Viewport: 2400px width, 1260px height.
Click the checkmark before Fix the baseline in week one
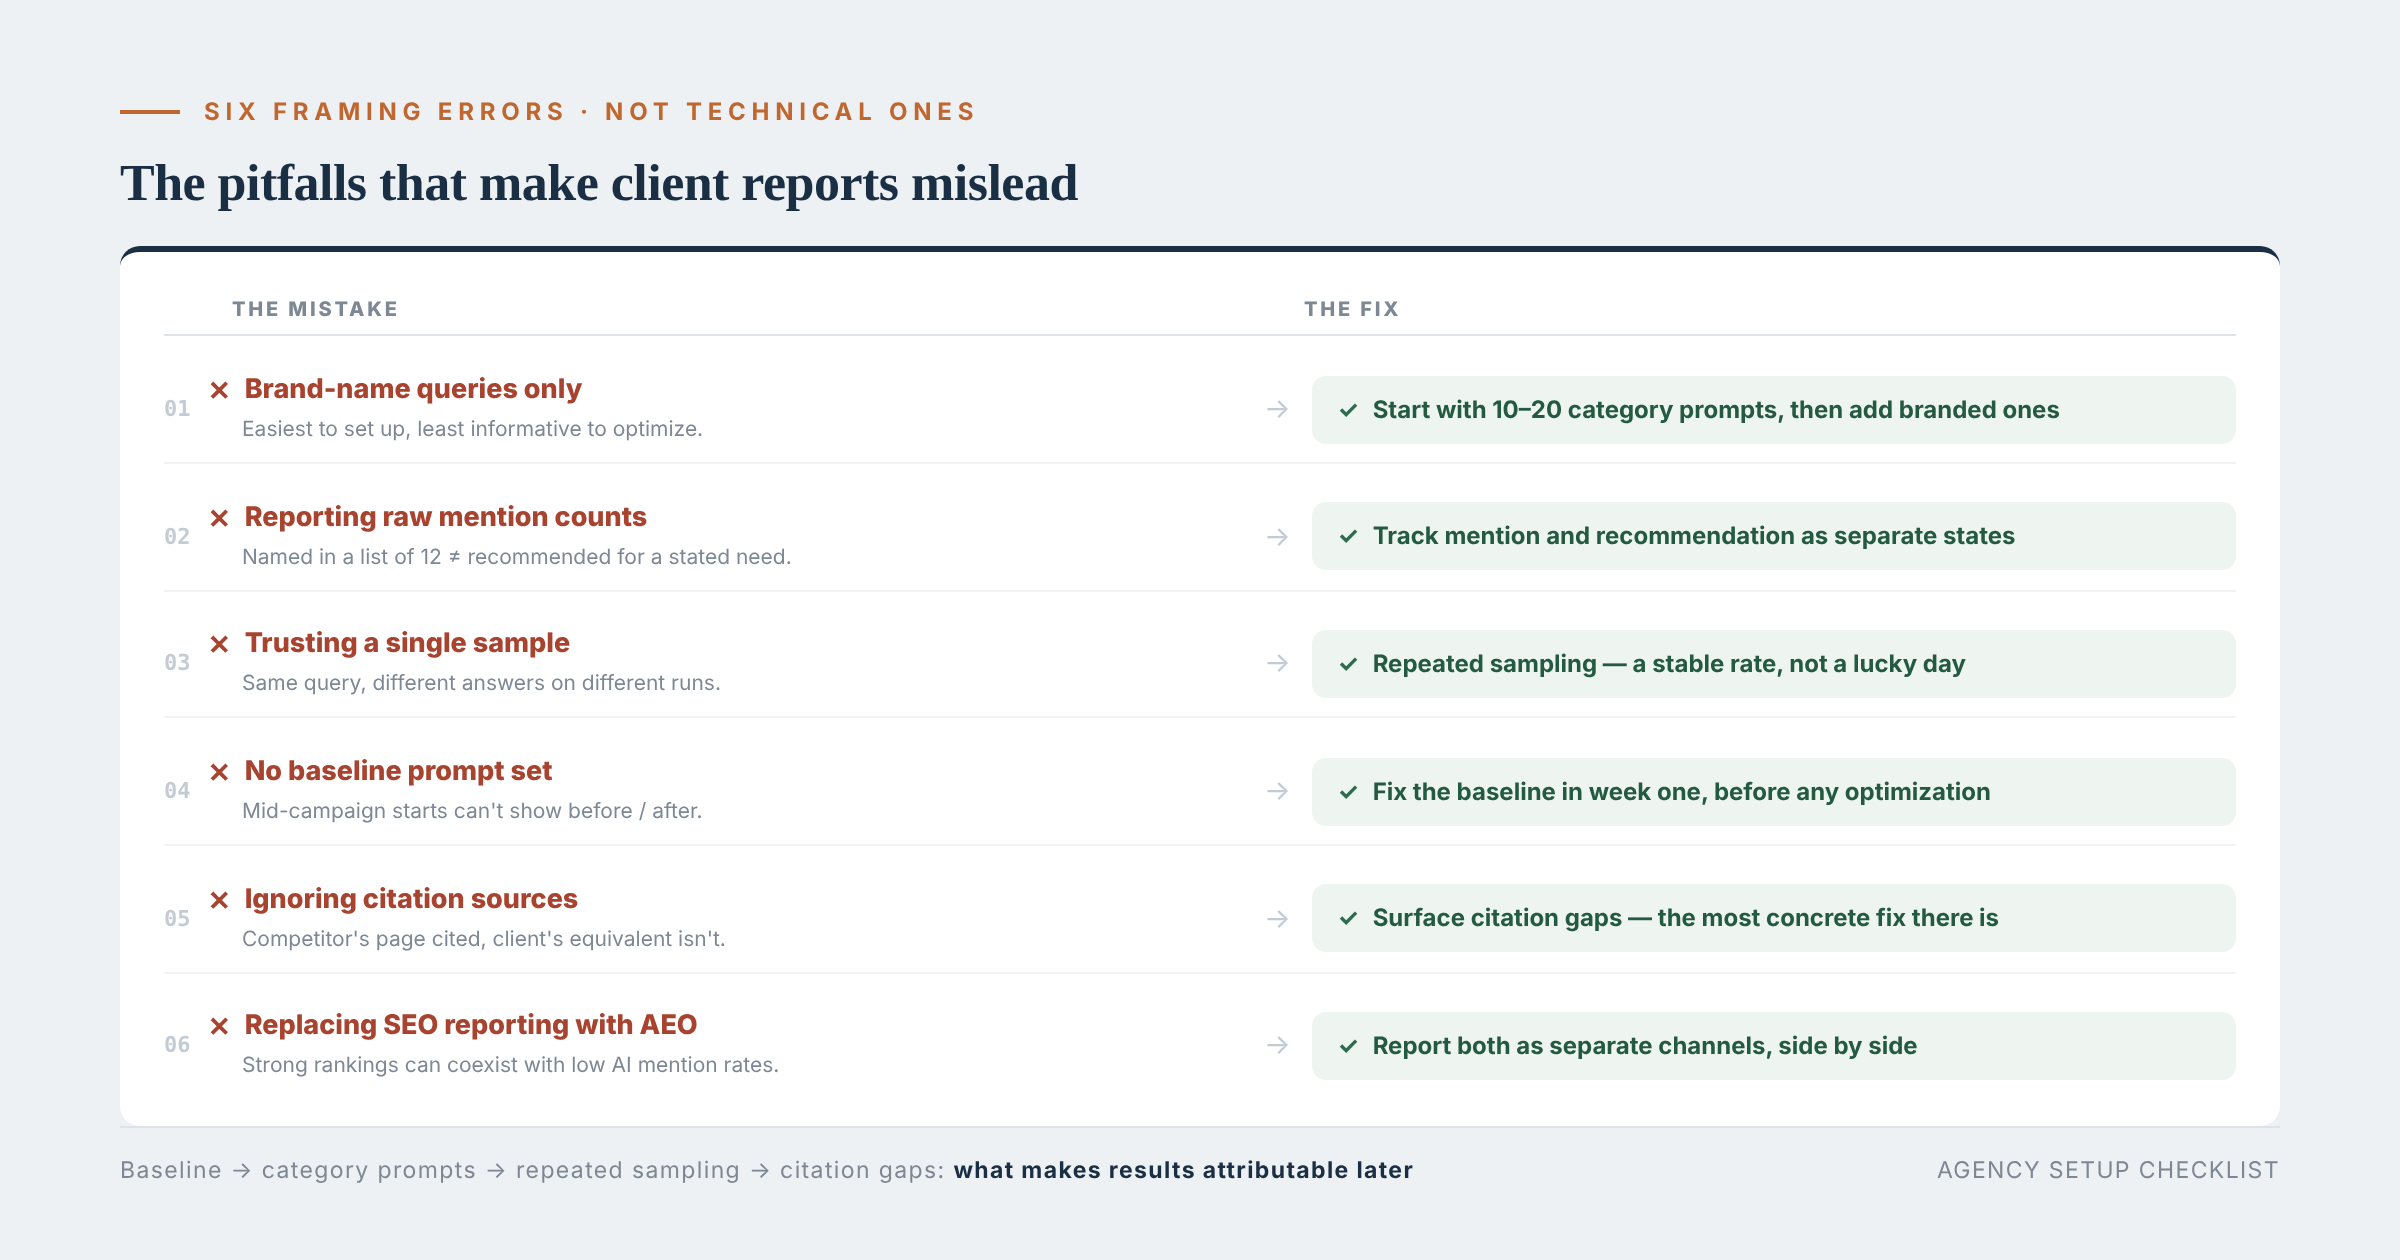[x=1348, y=792]
